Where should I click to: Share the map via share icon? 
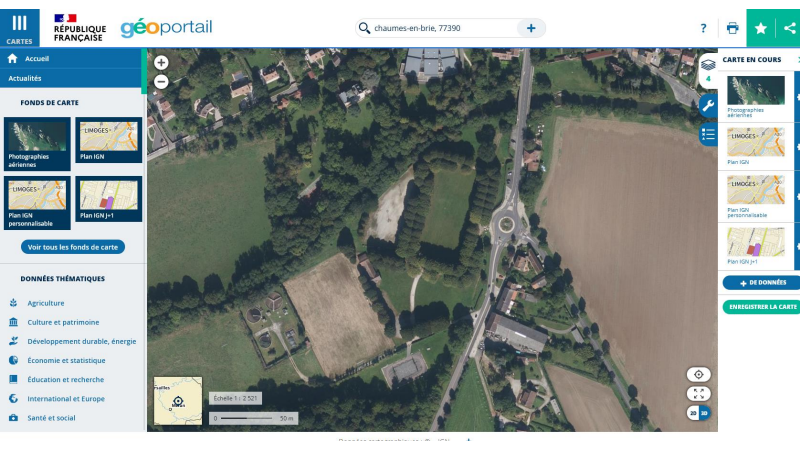click(789, 28)
